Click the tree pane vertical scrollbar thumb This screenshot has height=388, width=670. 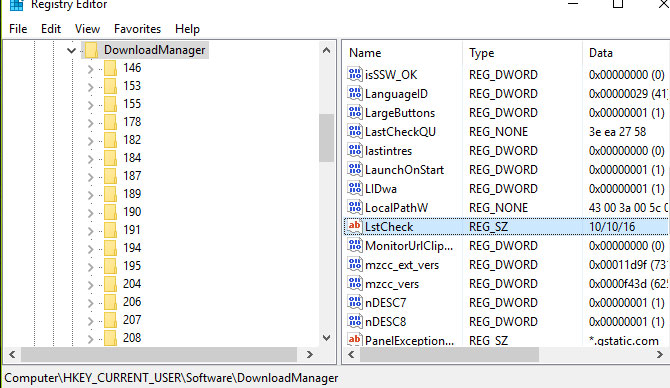point(326,138)
